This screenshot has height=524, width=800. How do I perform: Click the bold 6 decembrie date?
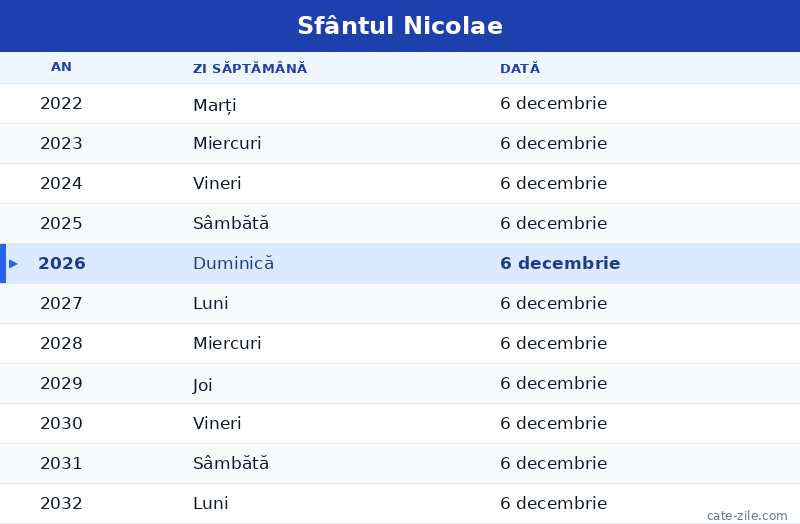(x=560, y=263)
